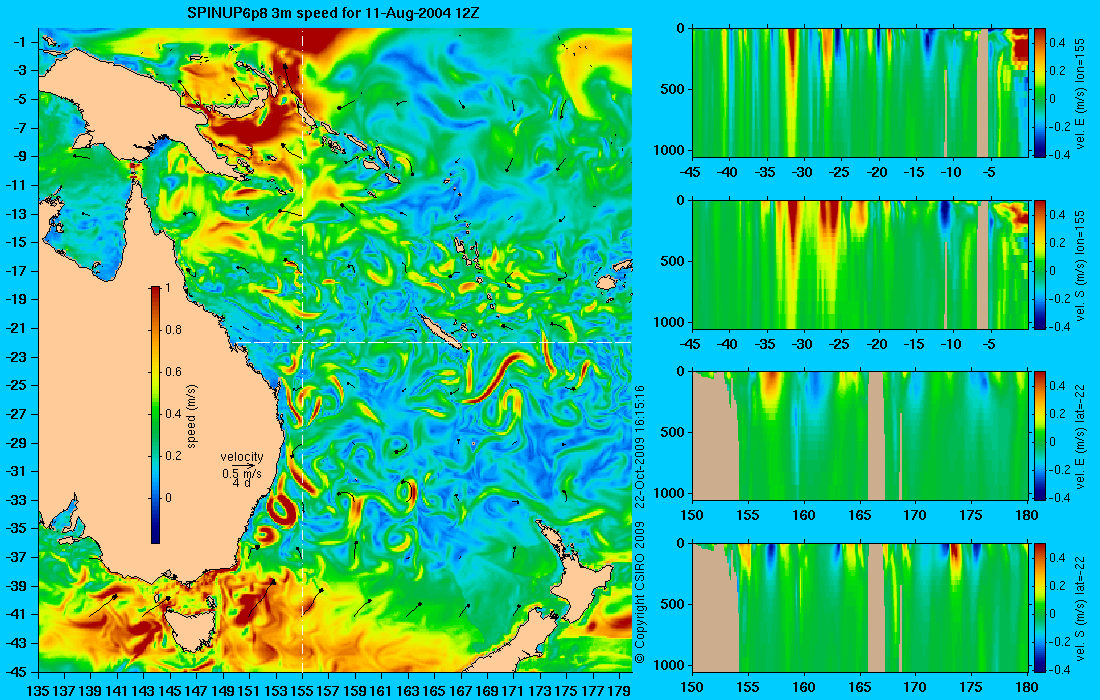Select the 'velocity' legend label
Viewport: 1100px width, 700px height.
click(241, 457)
